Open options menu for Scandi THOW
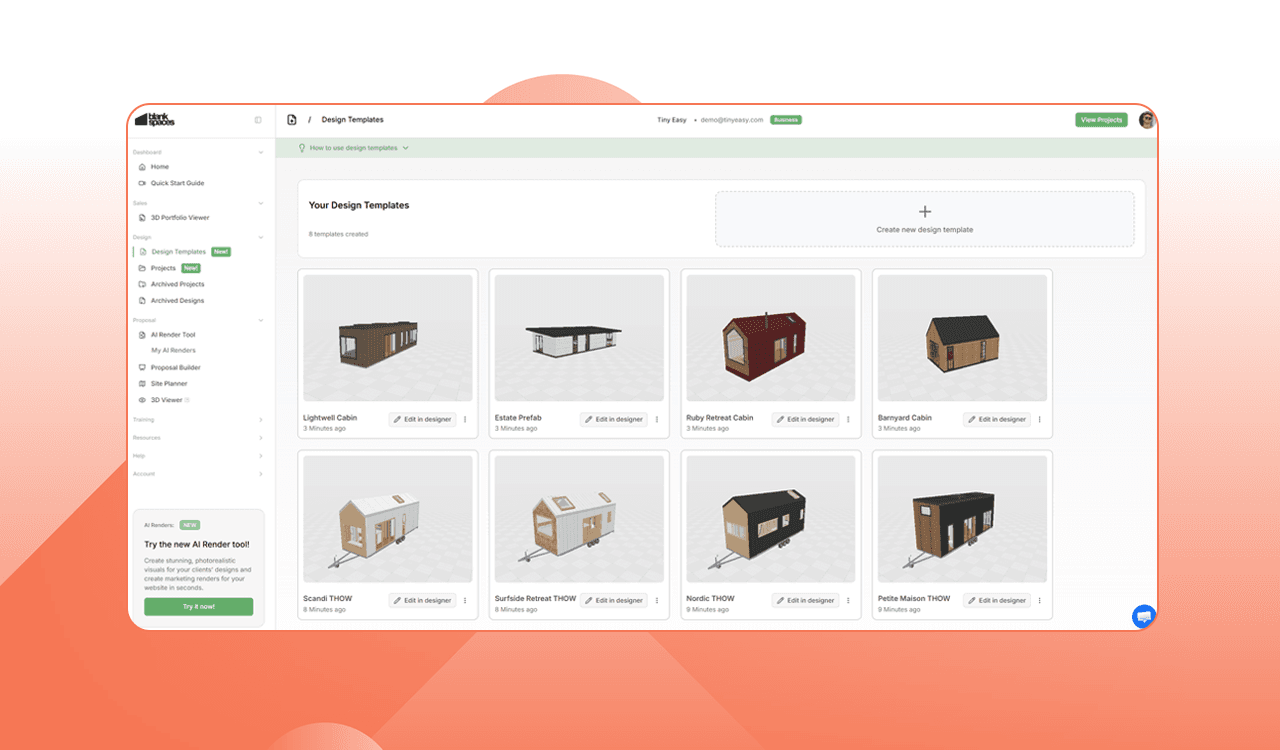1280x750 pixels. coord(465,600)
